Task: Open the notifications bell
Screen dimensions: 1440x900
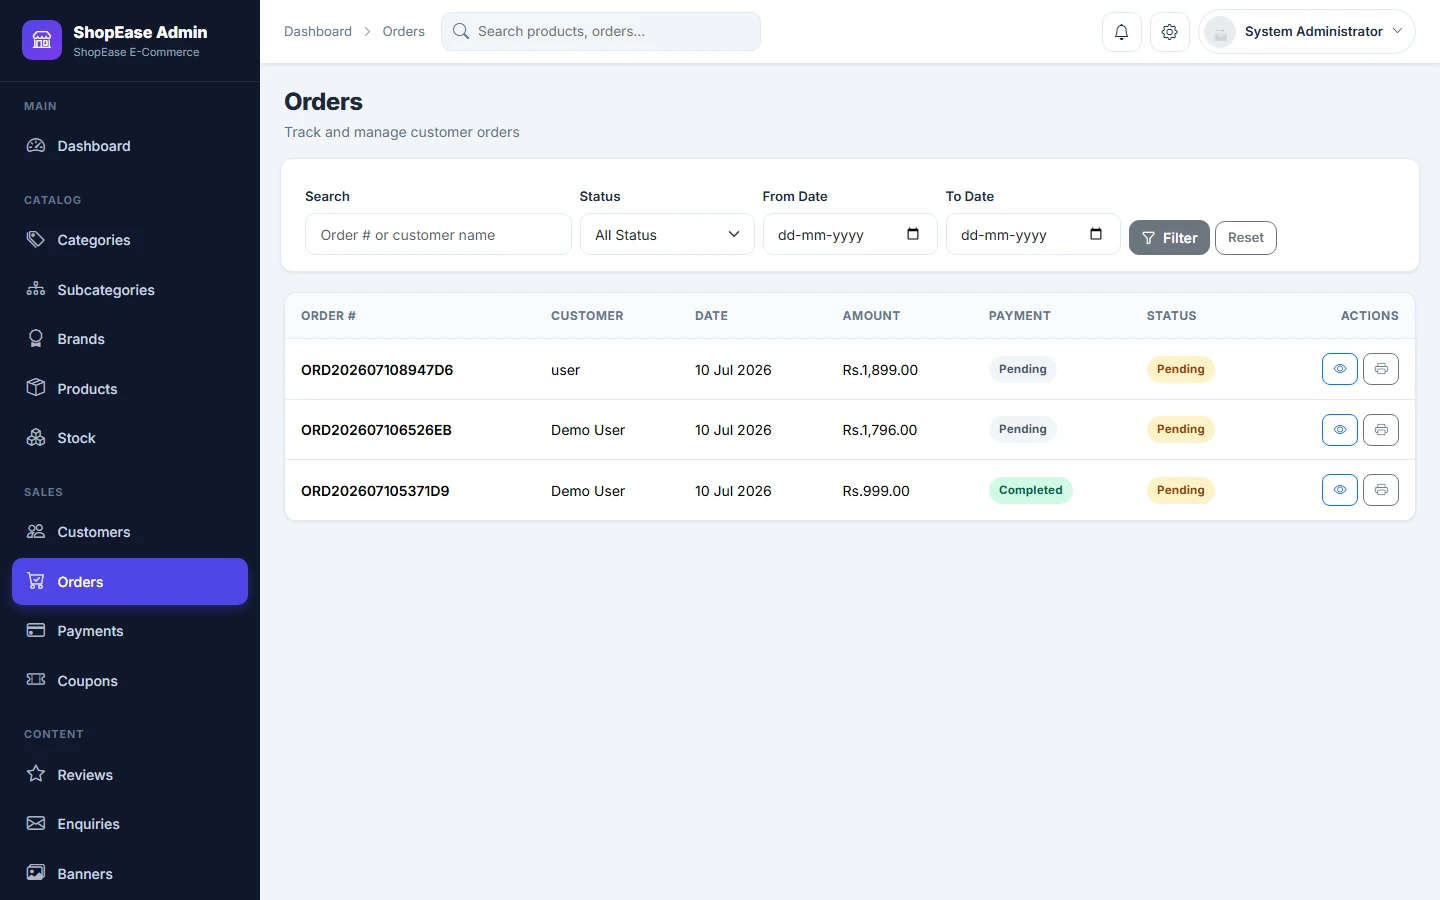Action: (x=1121, y=32)
